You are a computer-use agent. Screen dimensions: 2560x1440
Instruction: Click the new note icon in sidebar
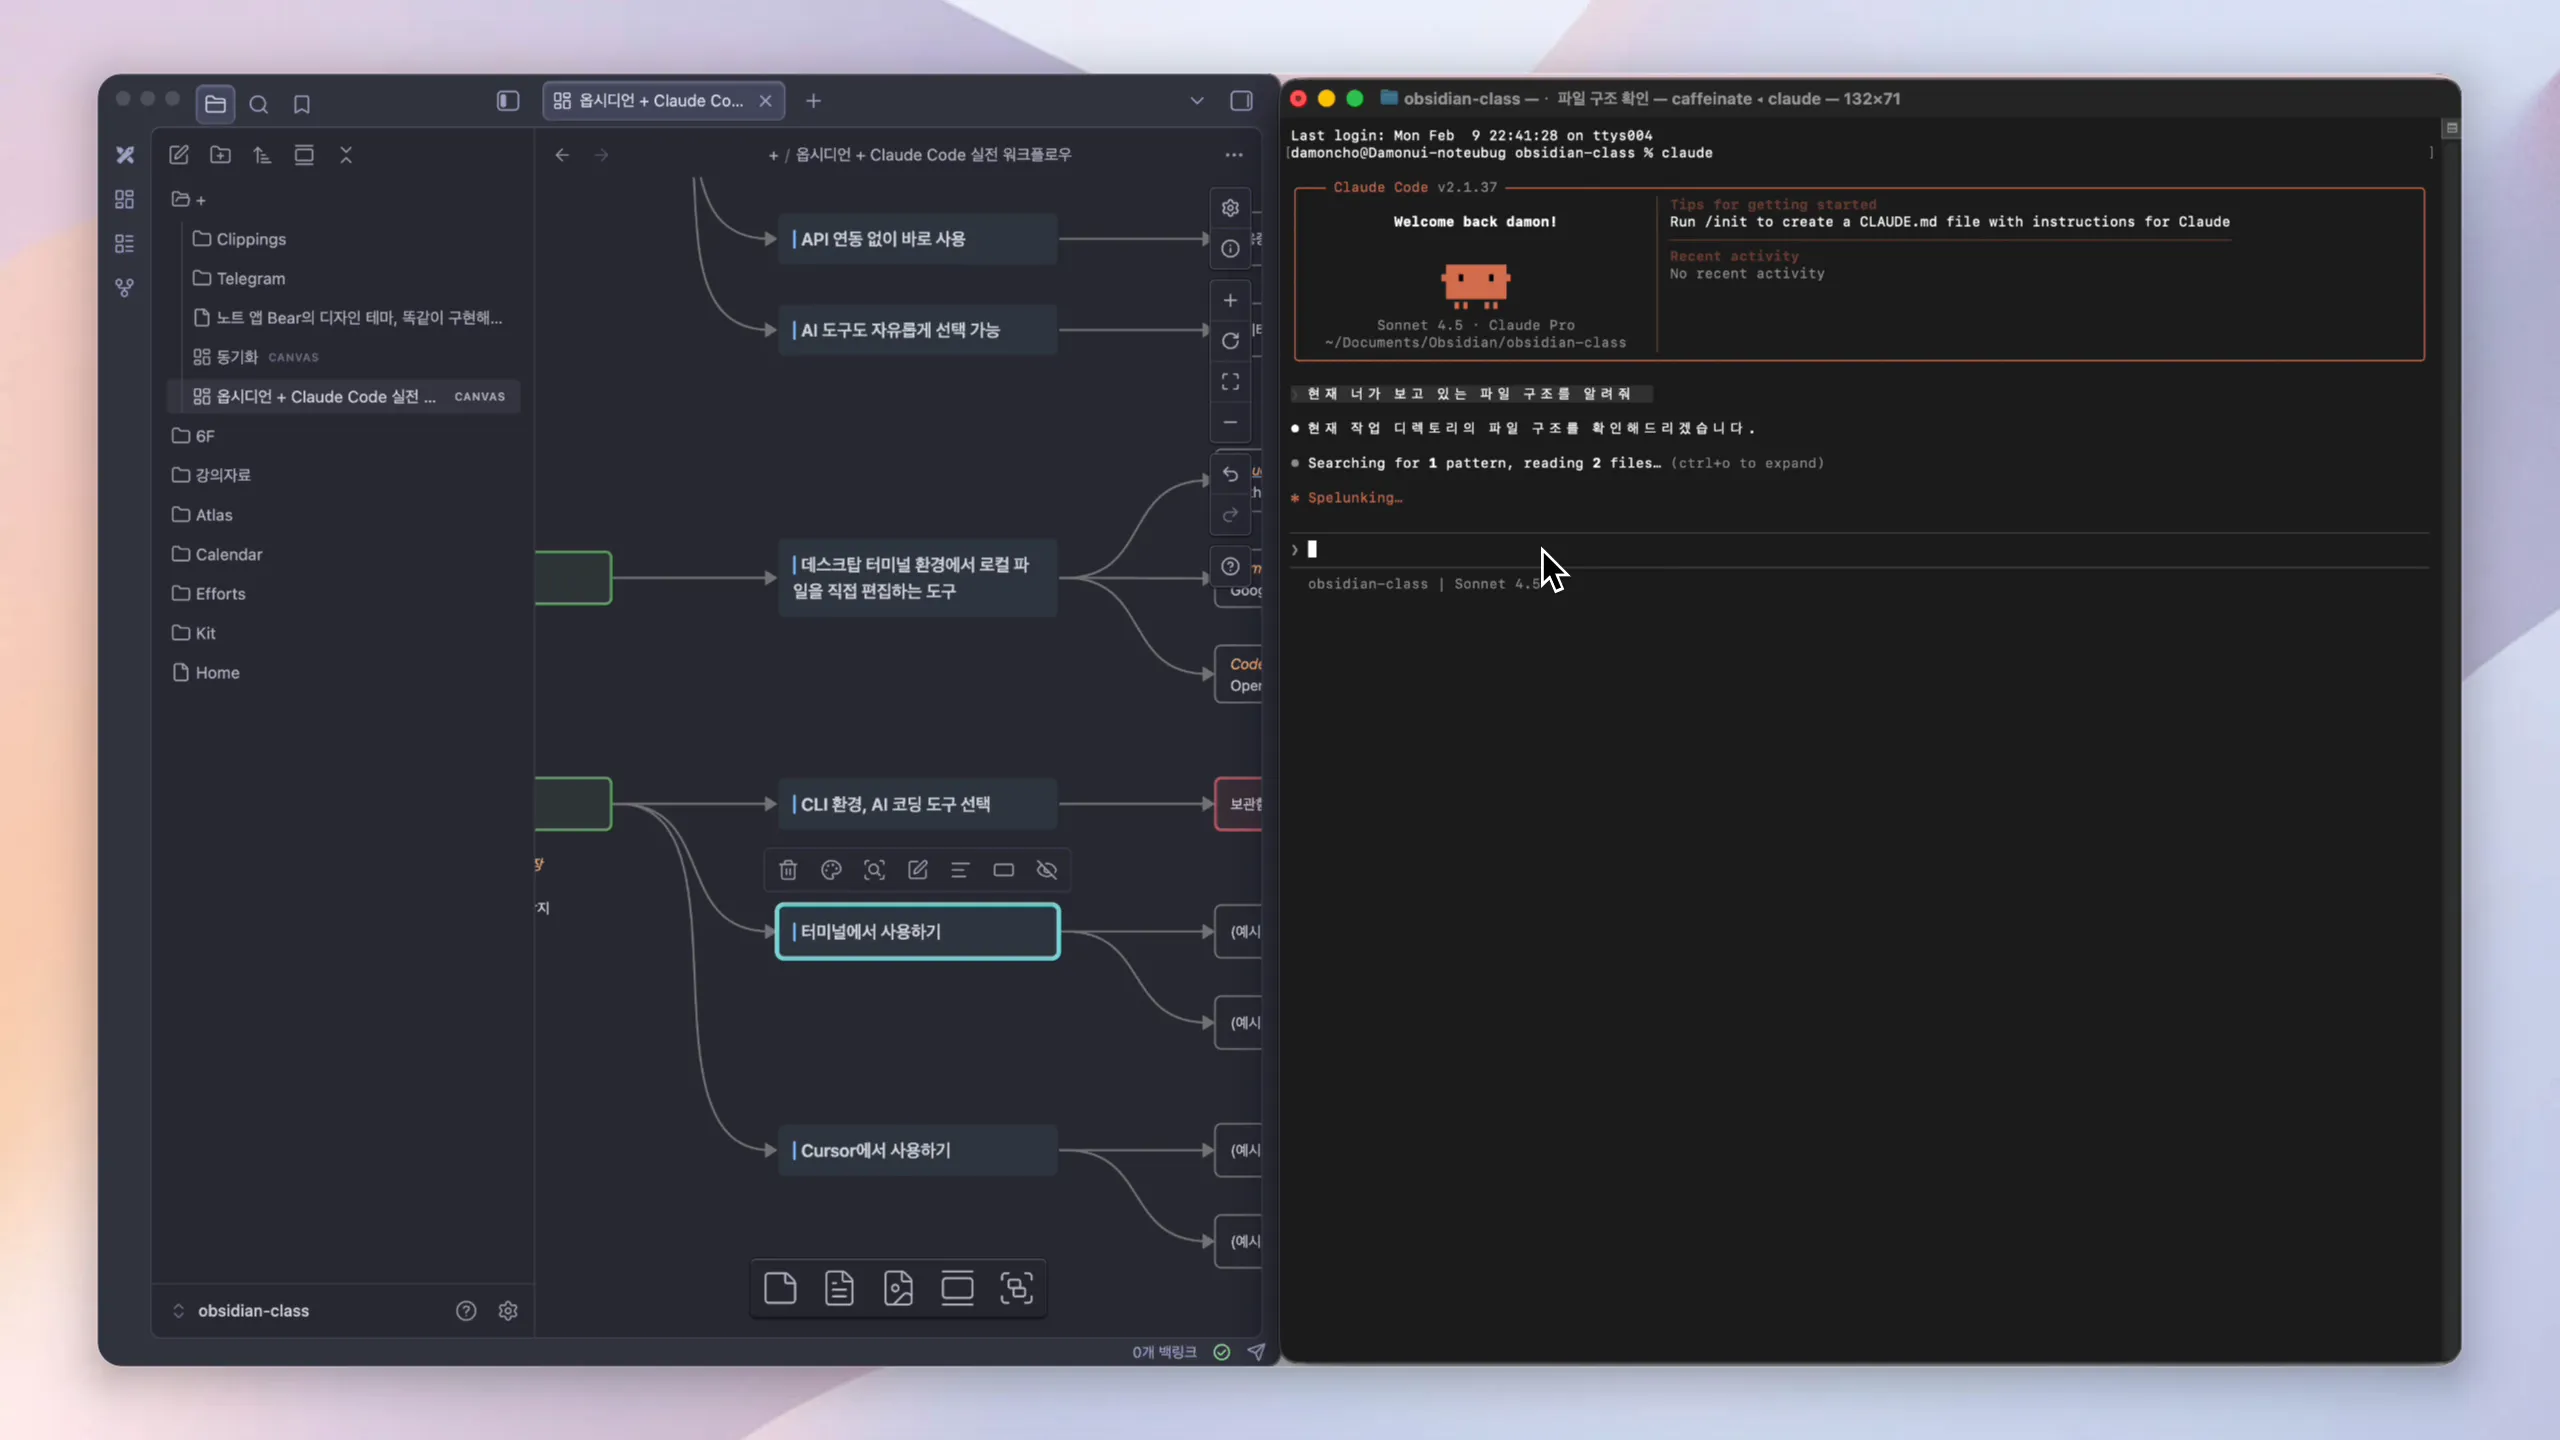pyautogui.click(x=179, y=155)
